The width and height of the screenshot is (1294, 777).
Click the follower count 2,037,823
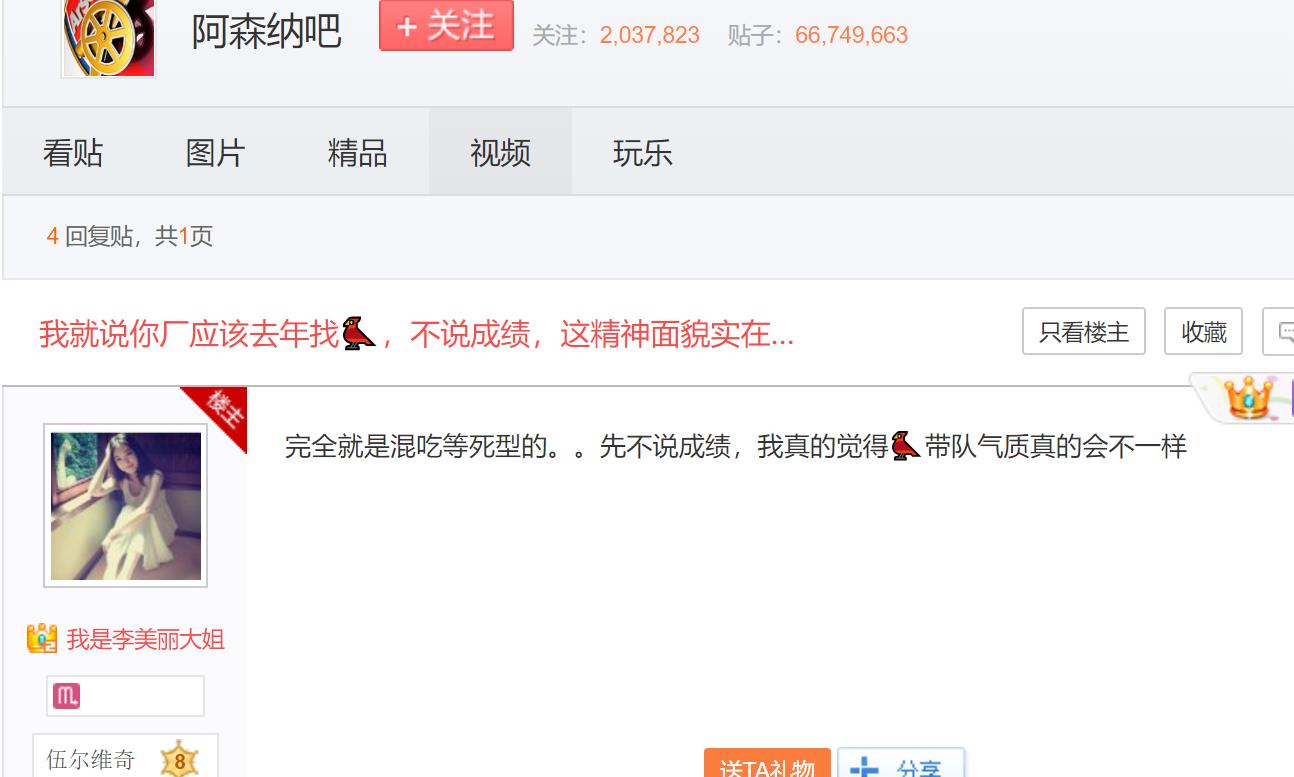tap(650, 35)
